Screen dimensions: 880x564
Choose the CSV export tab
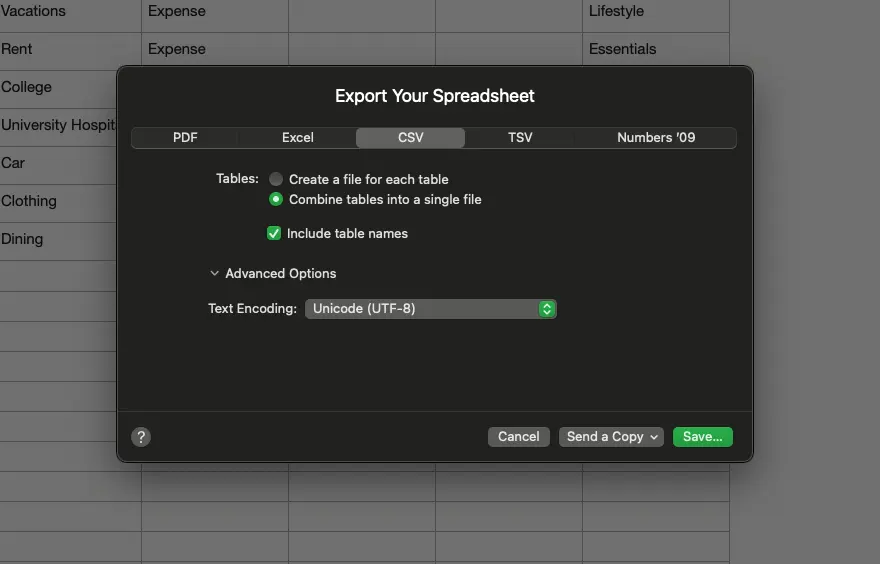410,138
